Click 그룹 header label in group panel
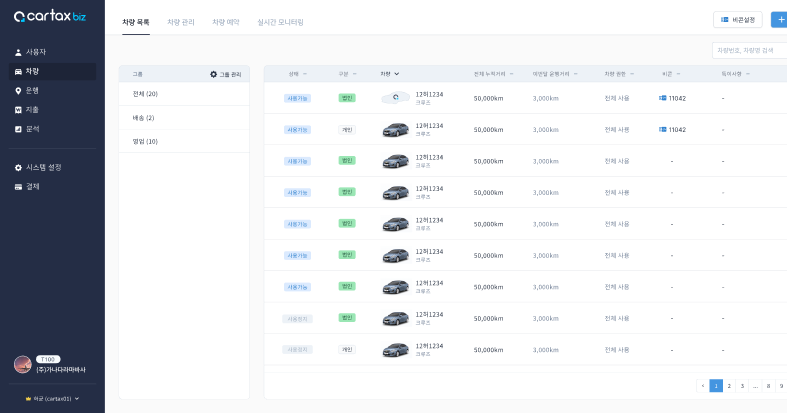 tap(138, 74)
